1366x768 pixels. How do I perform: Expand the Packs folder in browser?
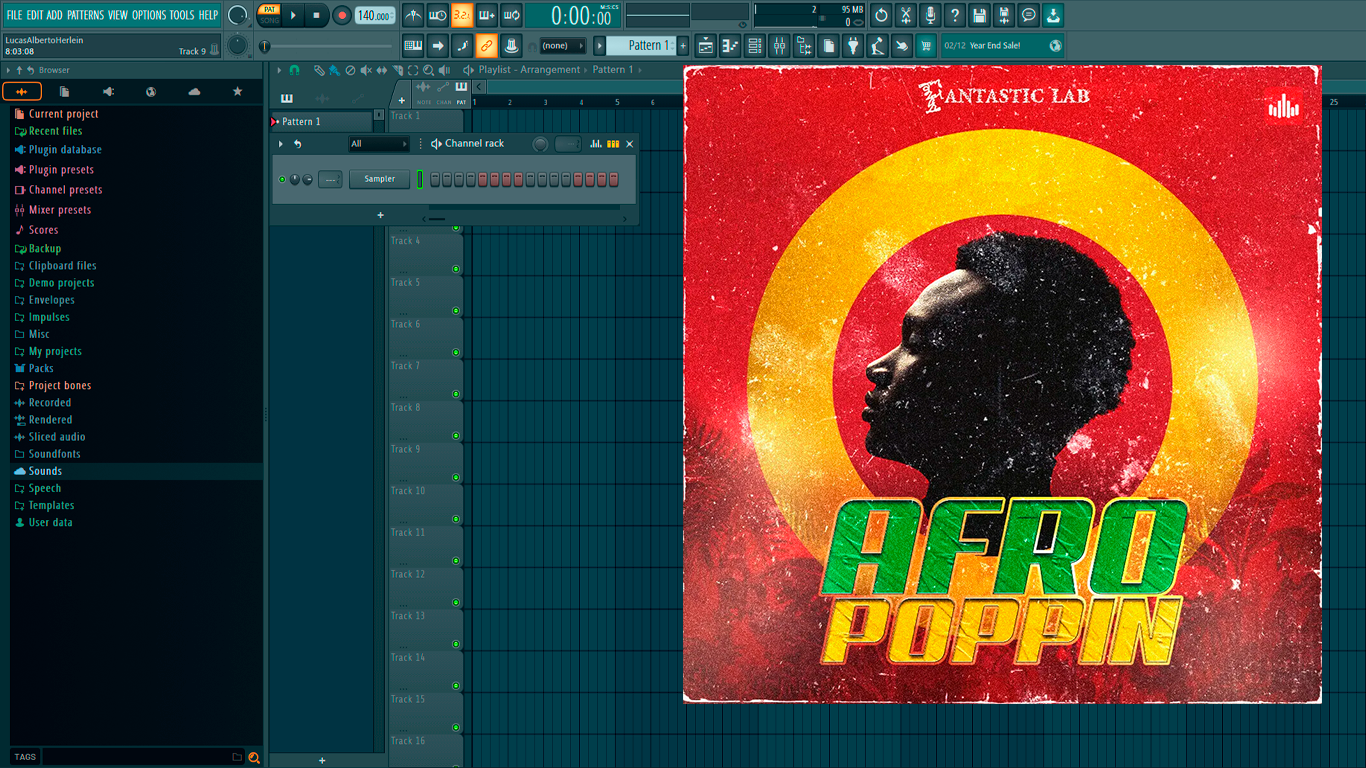coord(41,368)
